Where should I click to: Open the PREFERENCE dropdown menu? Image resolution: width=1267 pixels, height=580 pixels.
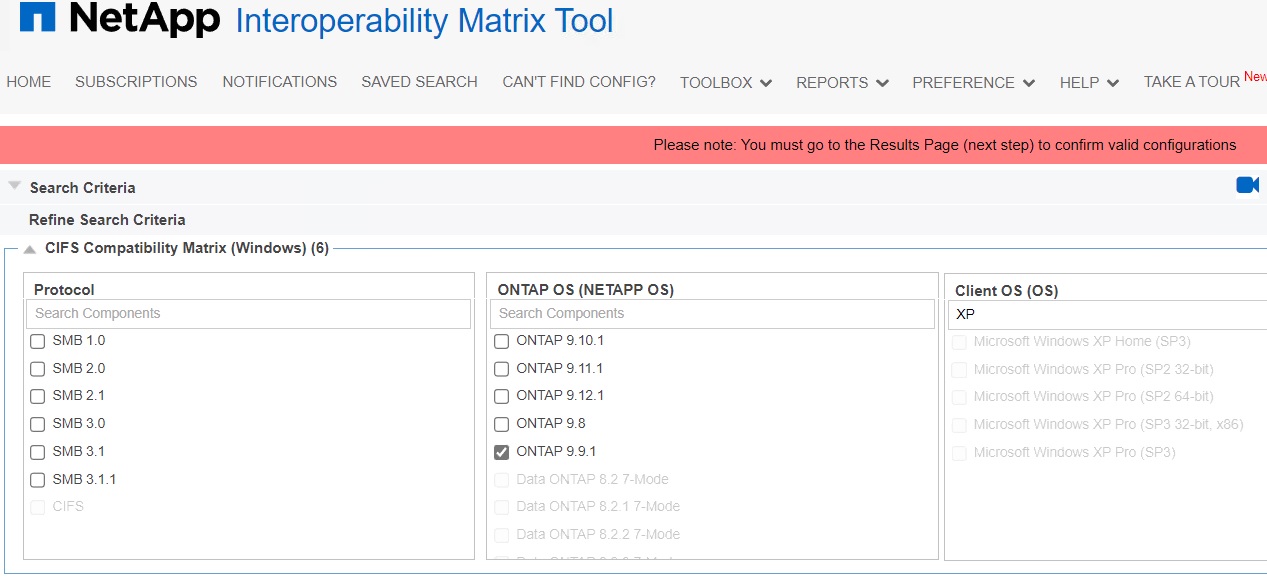(x=972, y=82)
